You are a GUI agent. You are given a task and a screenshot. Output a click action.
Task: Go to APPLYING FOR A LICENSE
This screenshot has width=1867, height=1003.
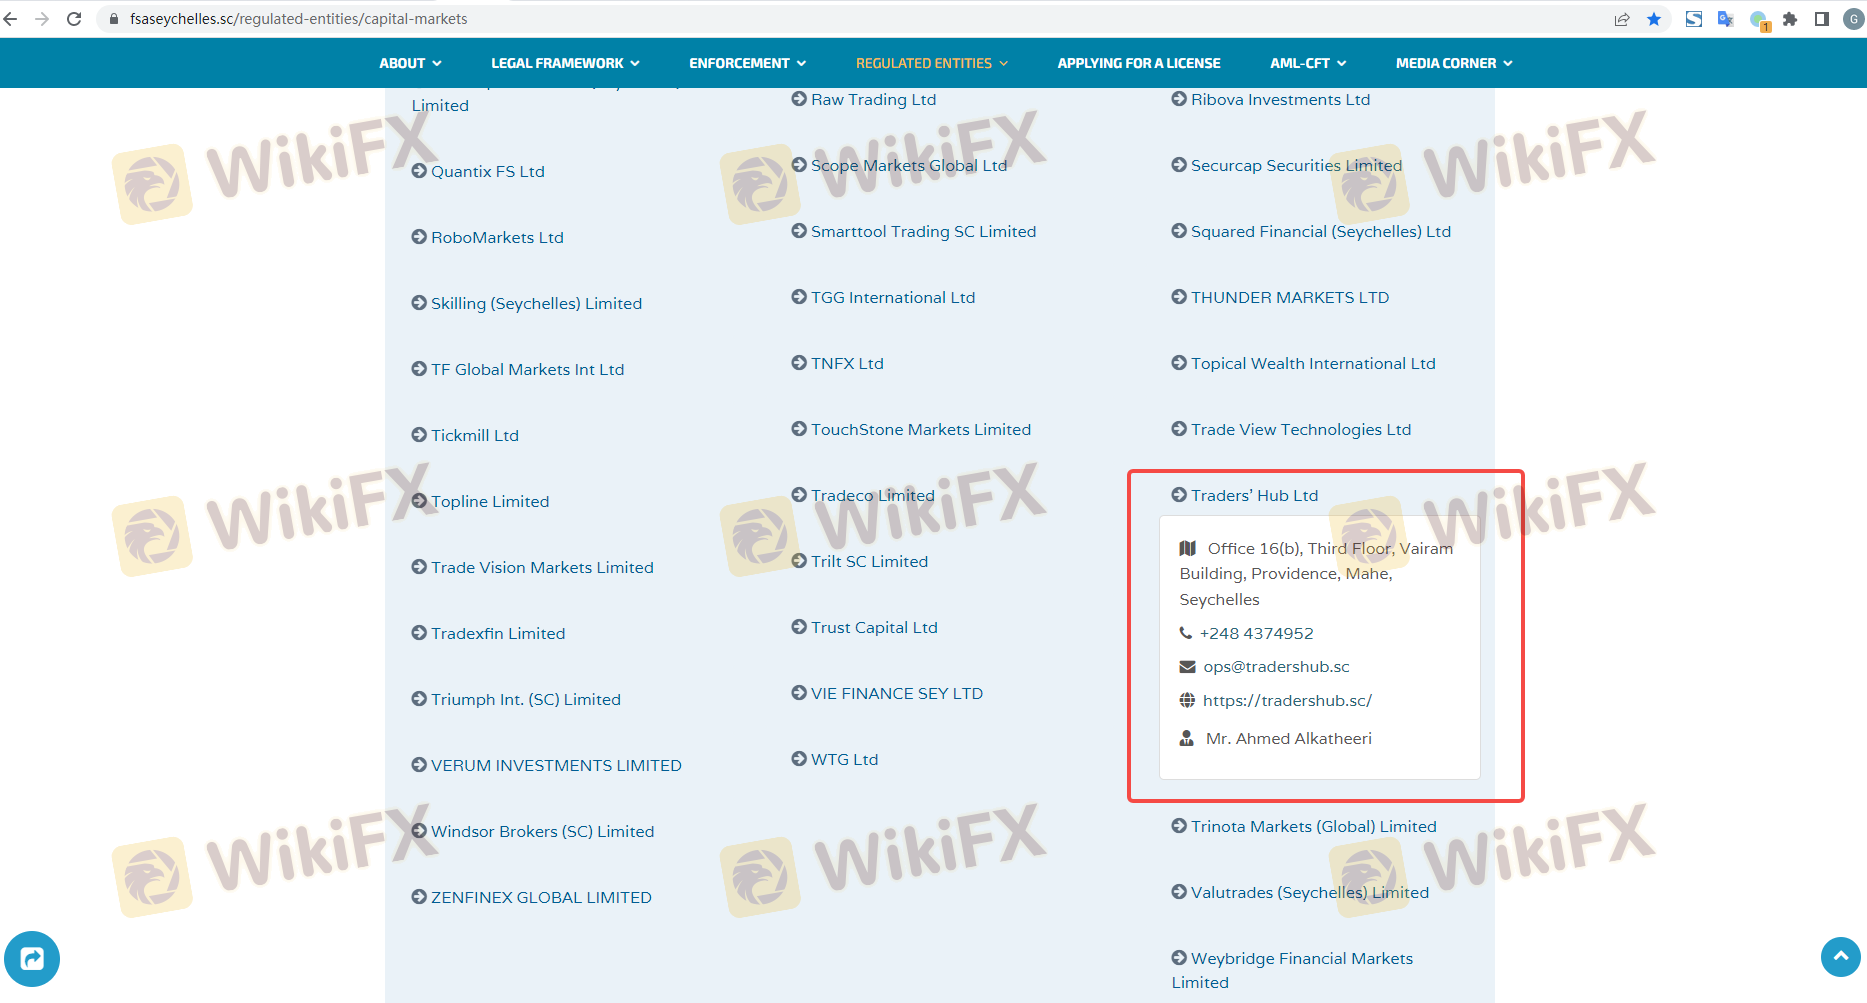[x=1139, y=63]
